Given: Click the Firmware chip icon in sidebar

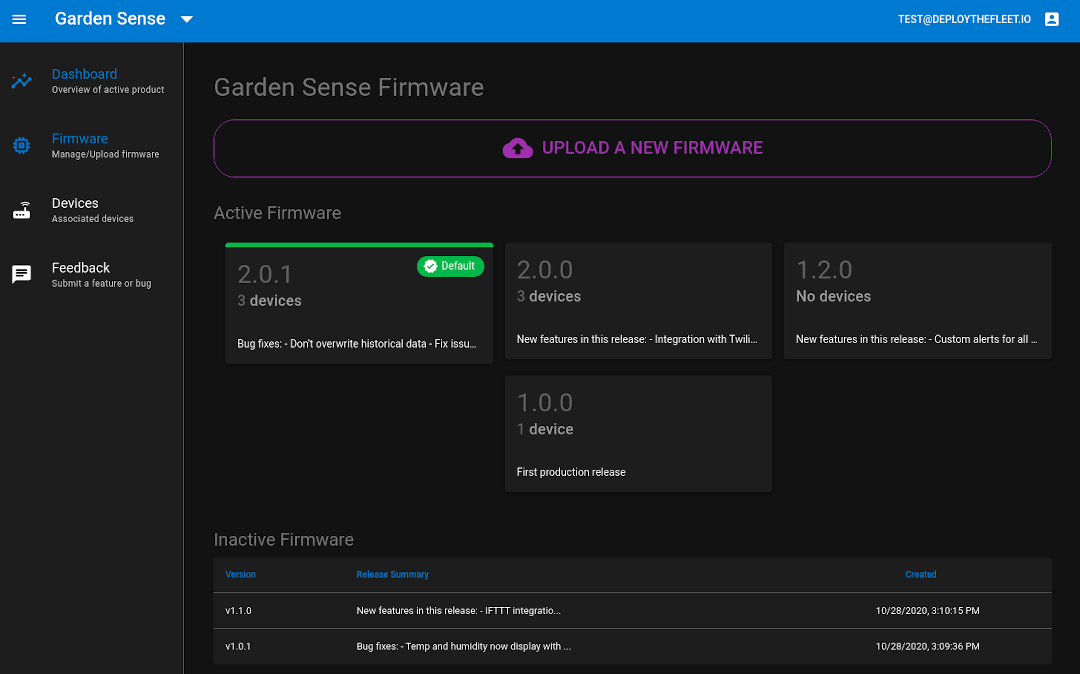Looking at the screenshot, I should pyautogui.click(x=21, y=145).
